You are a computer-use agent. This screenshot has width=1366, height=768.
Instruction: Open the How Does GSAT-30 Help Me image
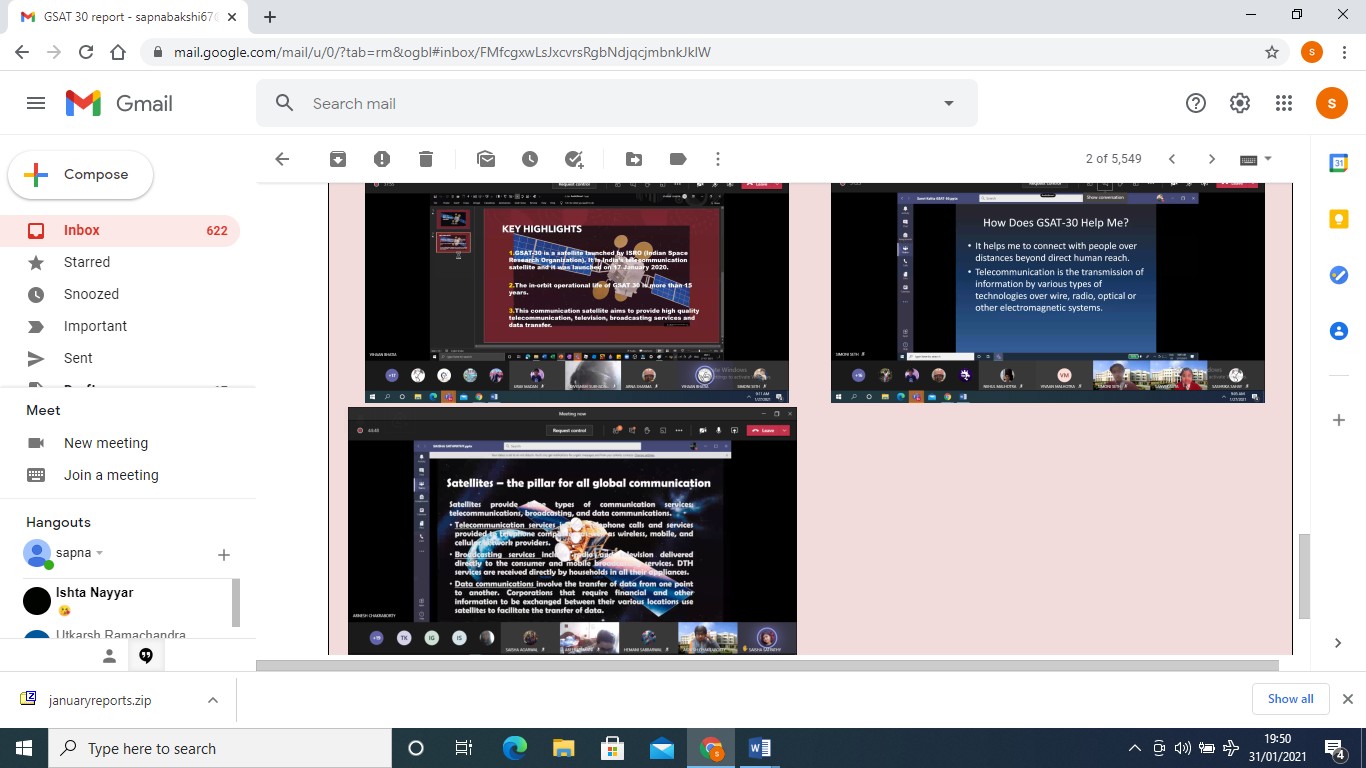point(1048,293)
